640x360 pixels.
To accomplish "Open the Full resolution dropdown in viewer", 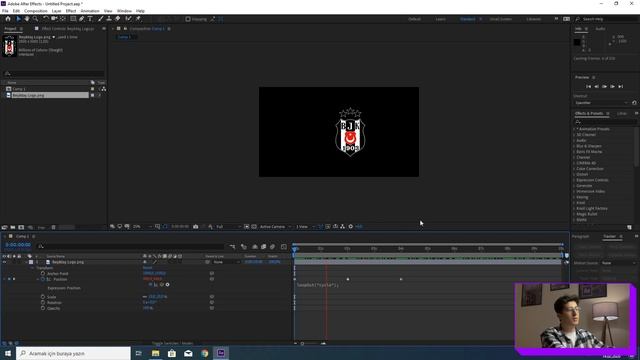I will (x=228, y=227).
